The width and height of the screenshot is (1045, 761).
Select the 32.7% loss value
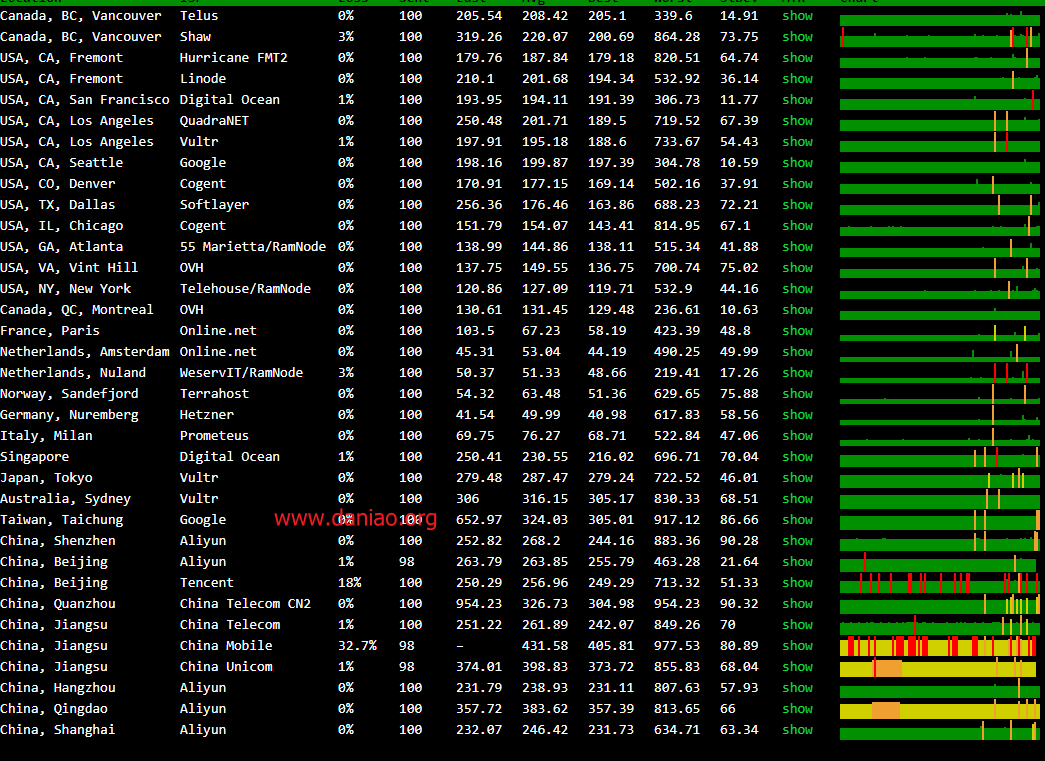pyautogui.click(x=357, y=645)
